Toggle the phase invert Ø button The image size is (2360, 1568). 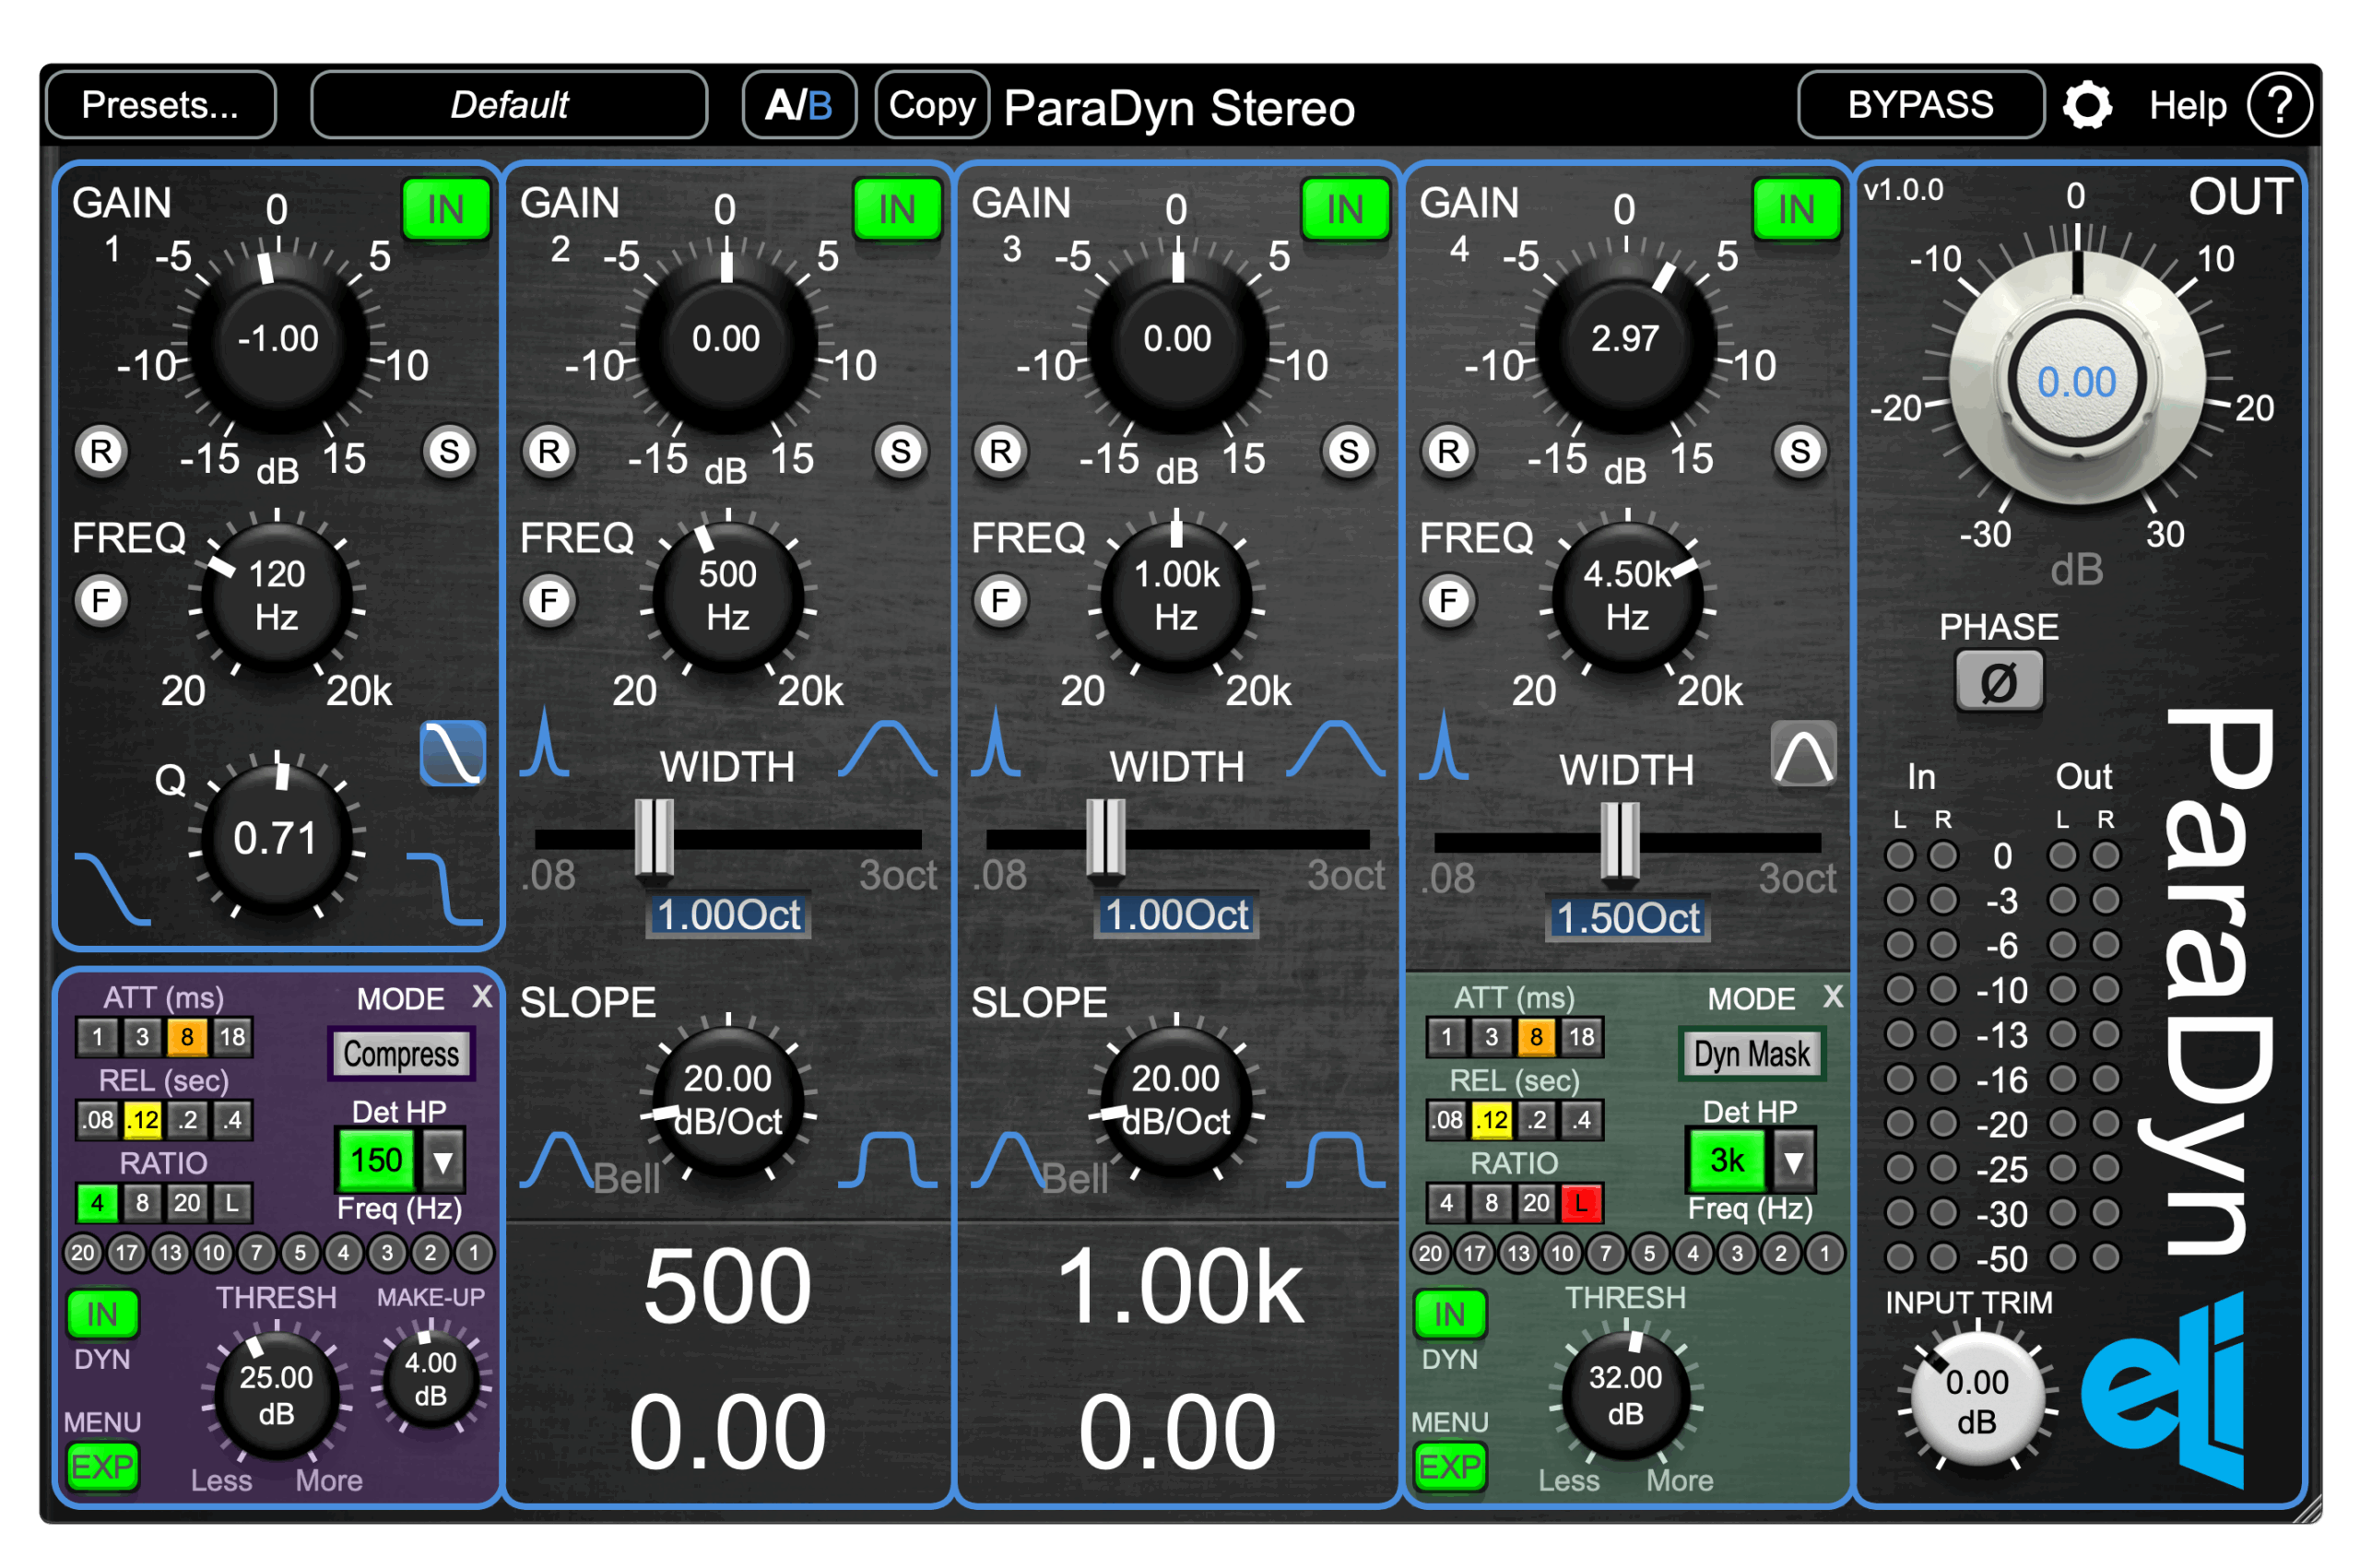tap(1998, 682)
